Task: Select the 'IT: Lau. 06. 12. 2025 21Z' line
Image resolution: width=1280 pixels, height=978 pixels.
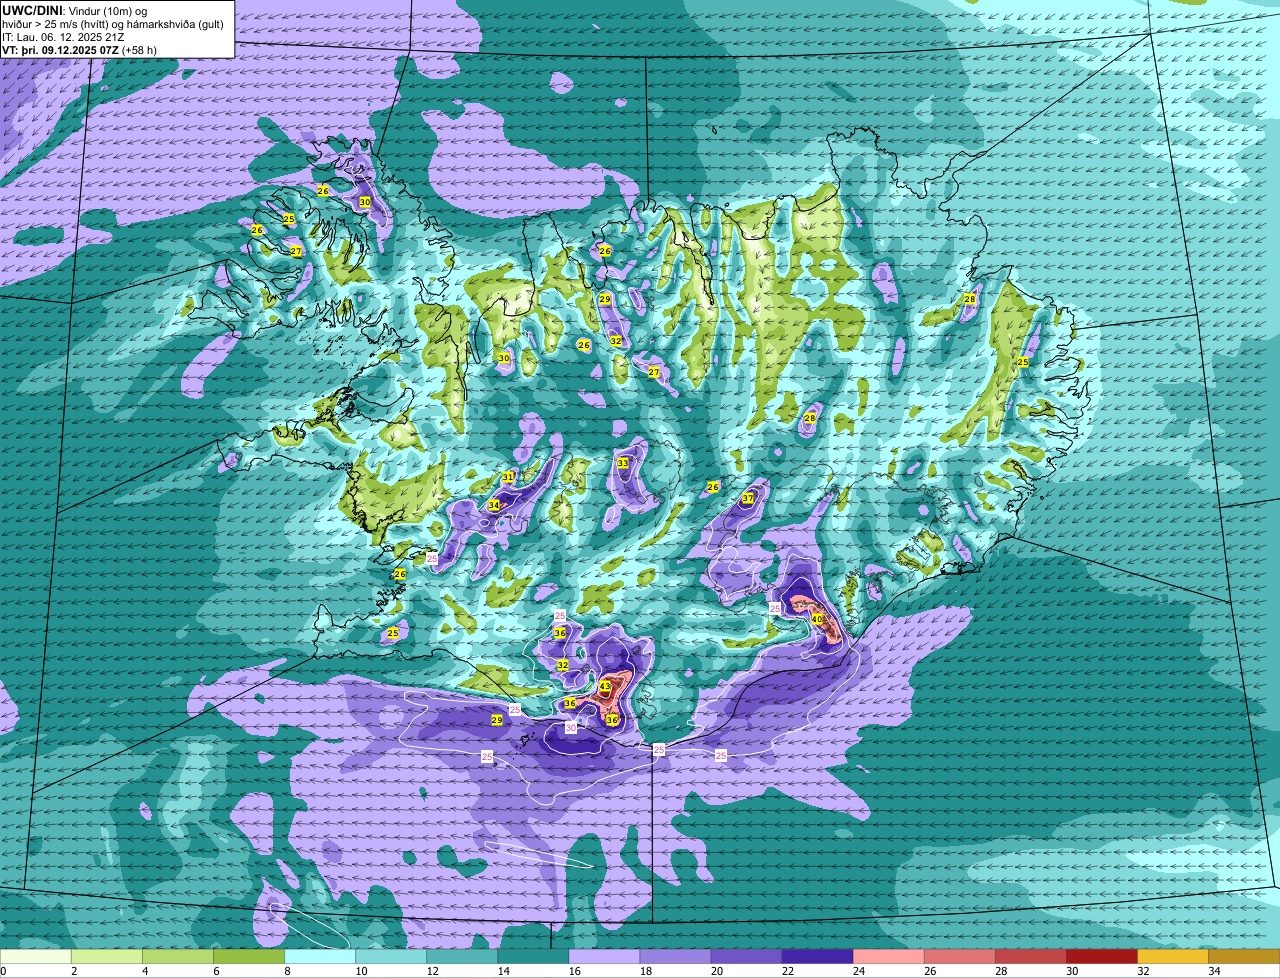Action: pyautogui.click(x=63, y=37)
